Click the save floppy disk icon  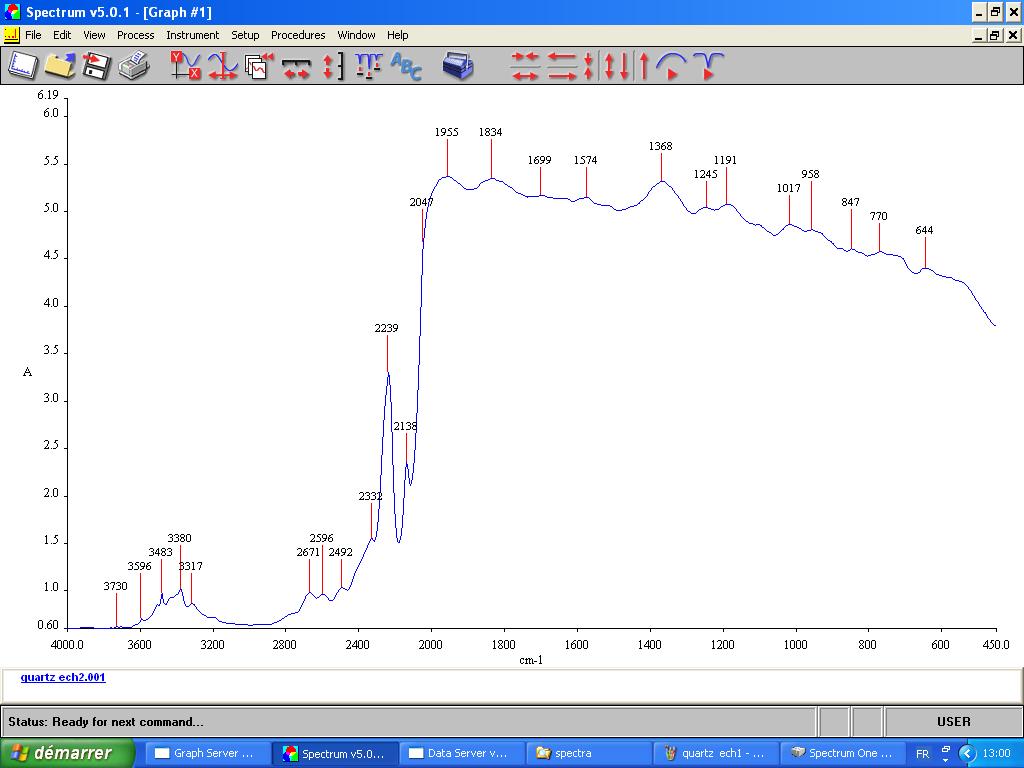point(96,66)
